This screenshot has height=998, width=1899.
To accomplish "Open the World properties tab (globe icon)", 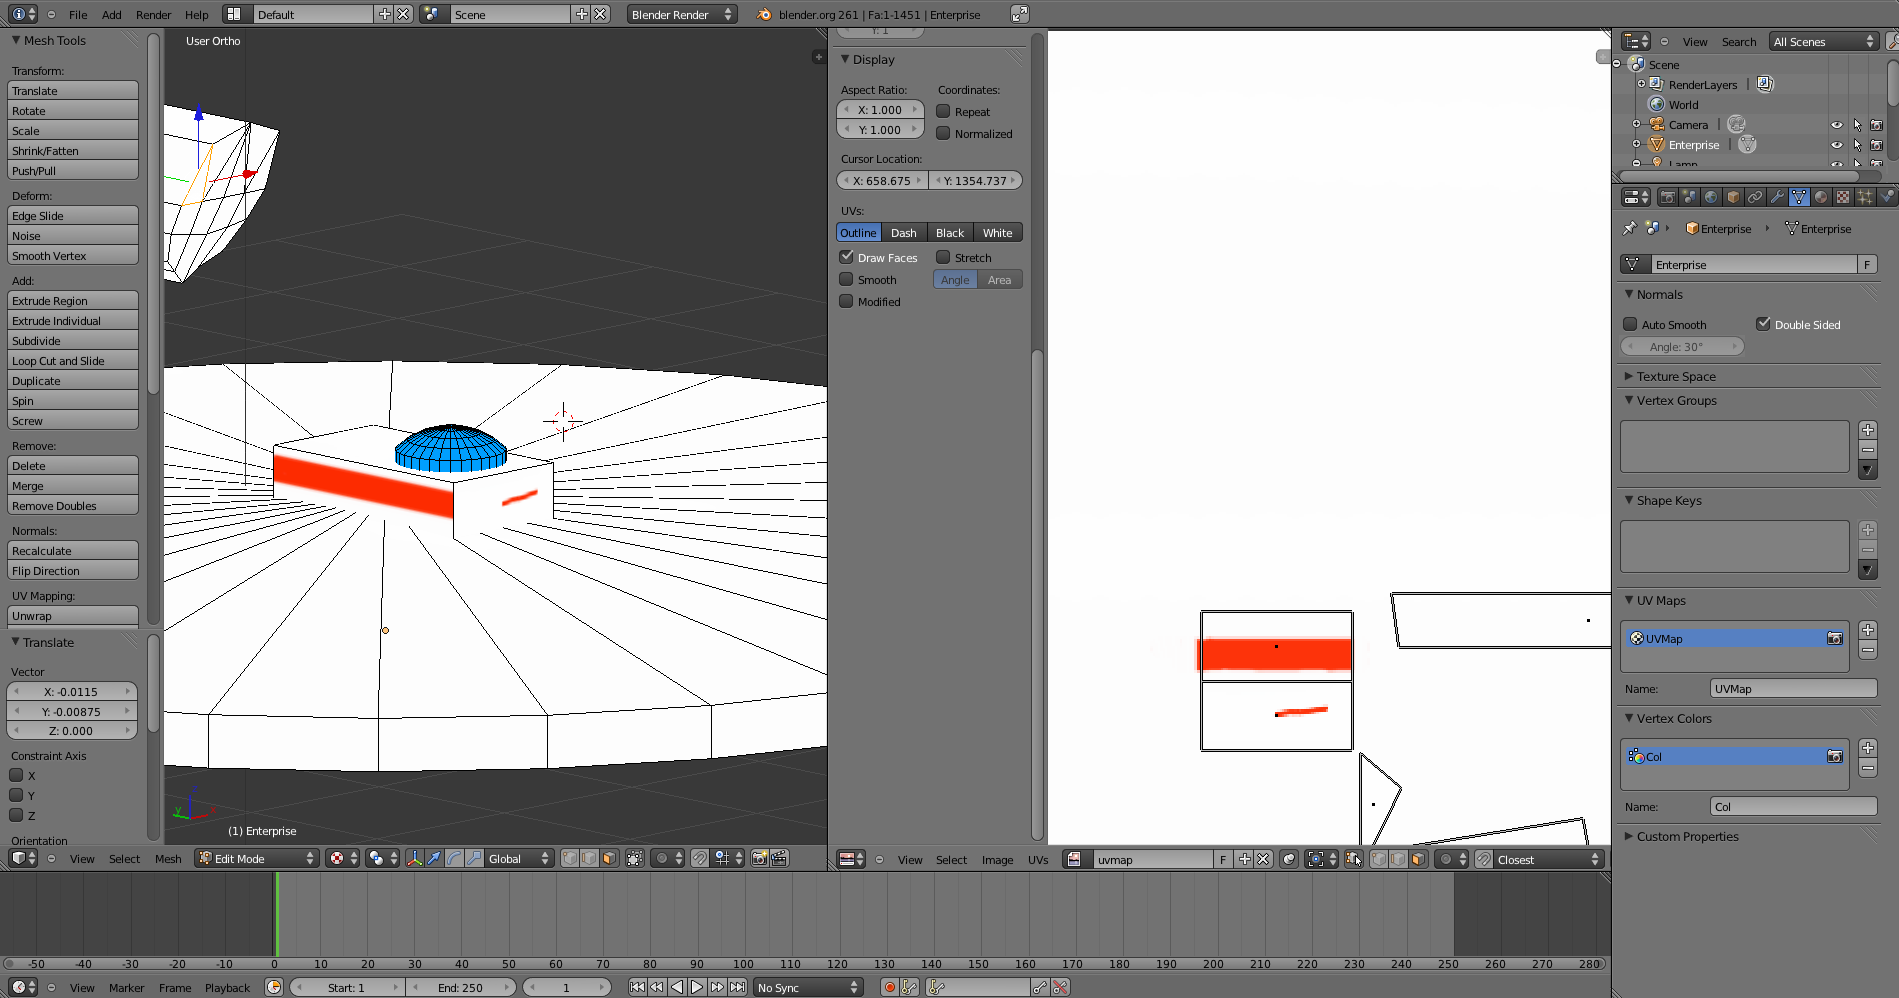I will 1711,197.
